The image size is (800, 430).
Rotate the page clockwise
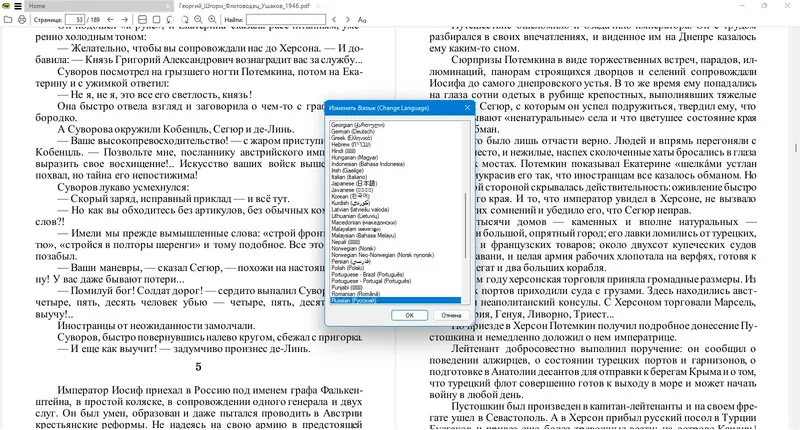(x=184, y=19)
